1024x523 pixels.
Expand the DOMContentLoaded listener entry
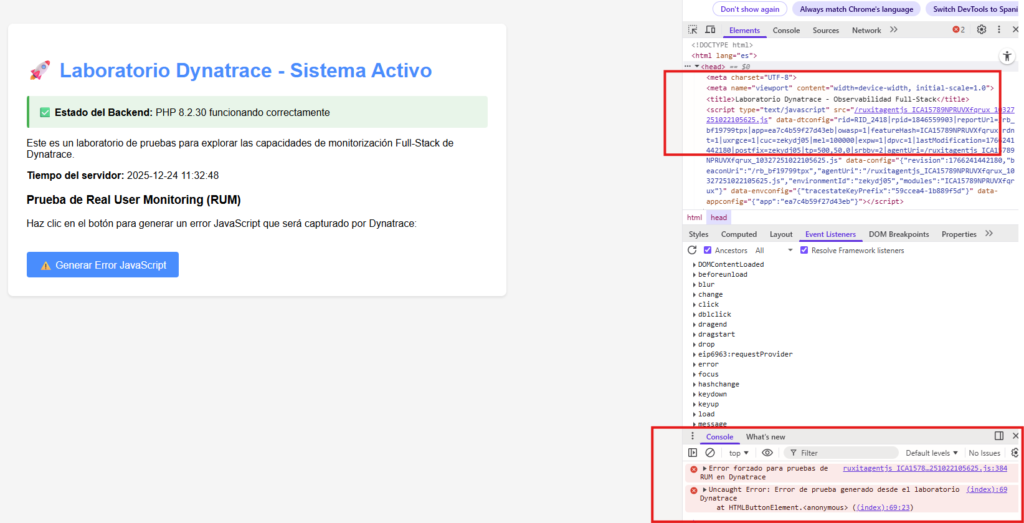coord(695,264)
